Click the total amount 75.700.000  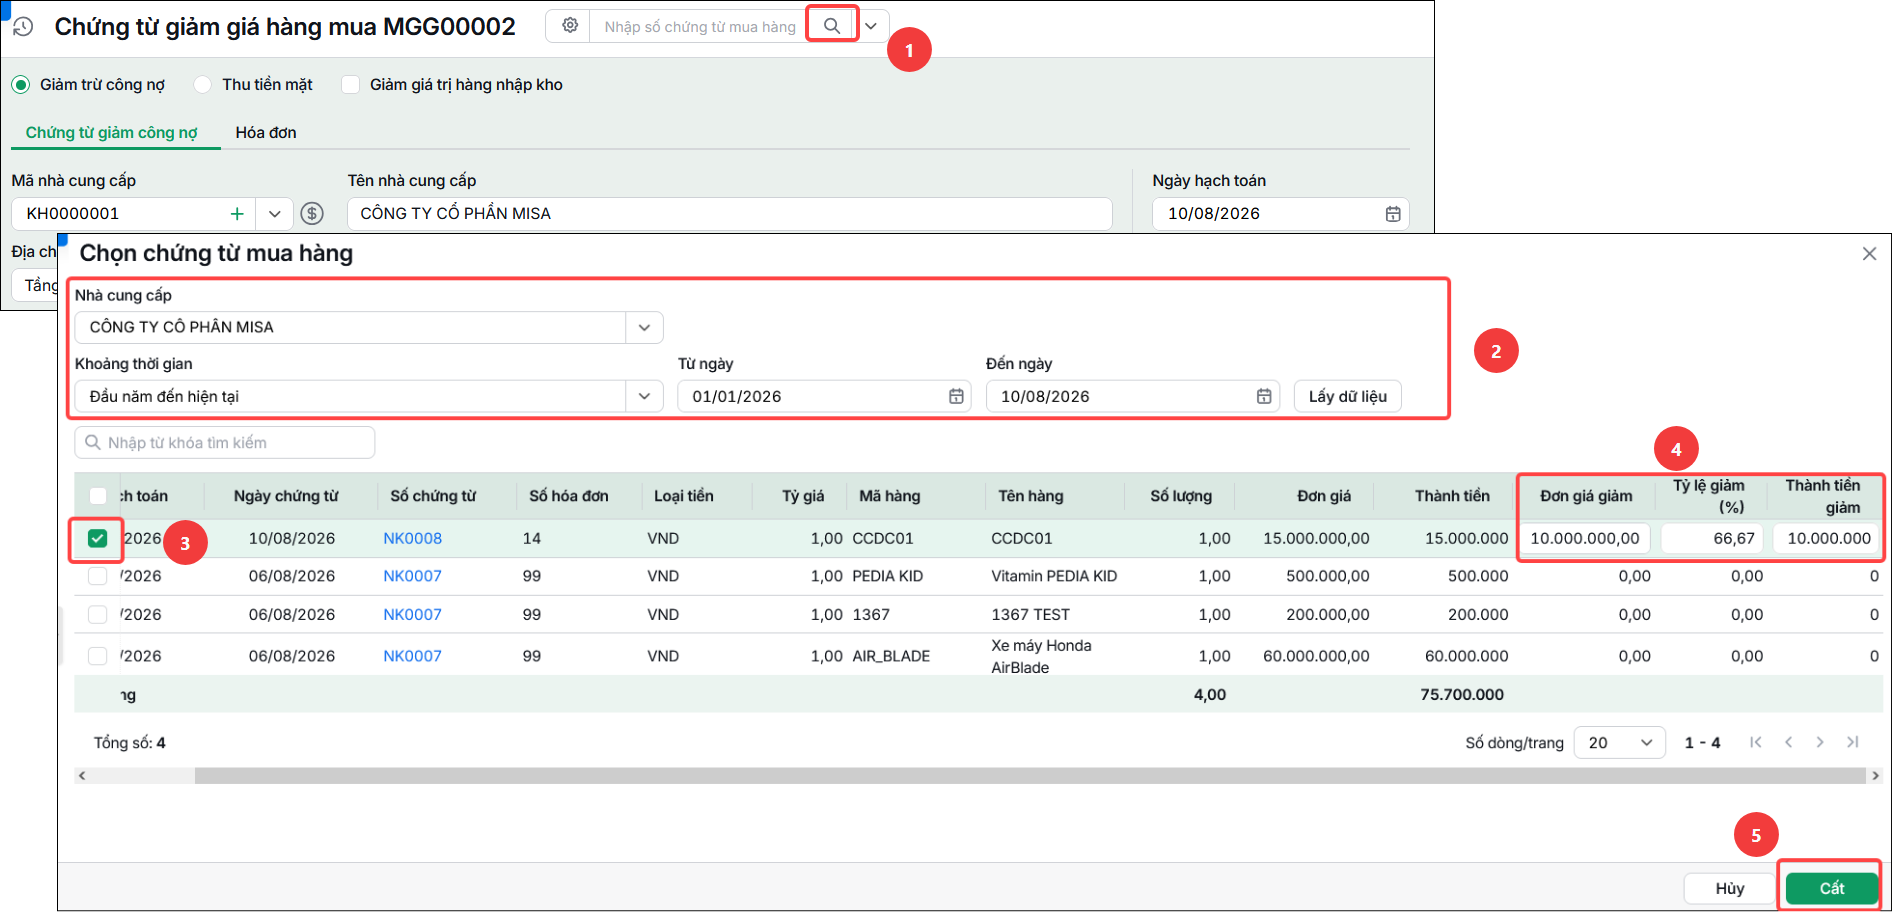pyautogui.click(x=1462, y=695)
